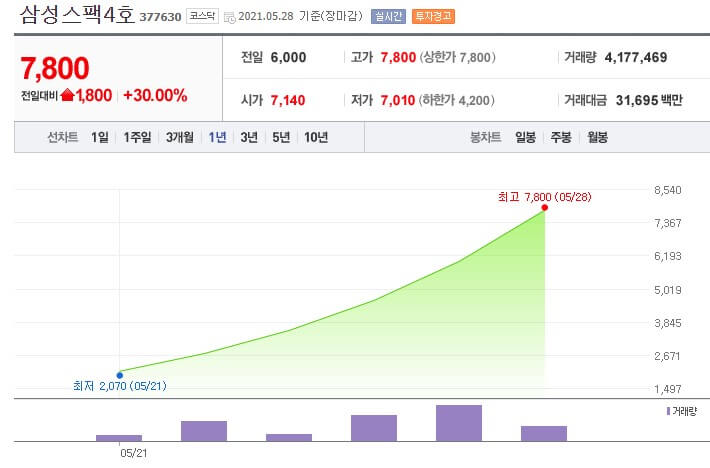
Task: Click the 05/21 volume bar
Action: click(119, 438)
